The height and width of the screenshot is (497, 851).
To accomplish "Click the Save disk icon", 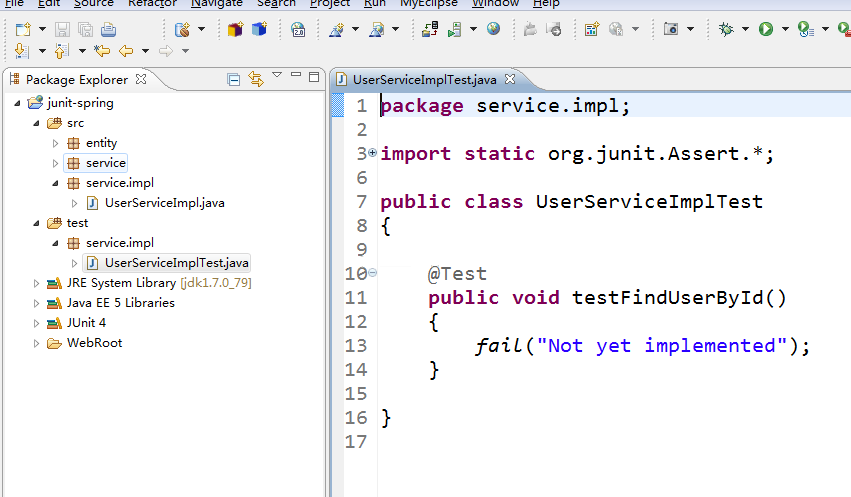I will (62, 29).
